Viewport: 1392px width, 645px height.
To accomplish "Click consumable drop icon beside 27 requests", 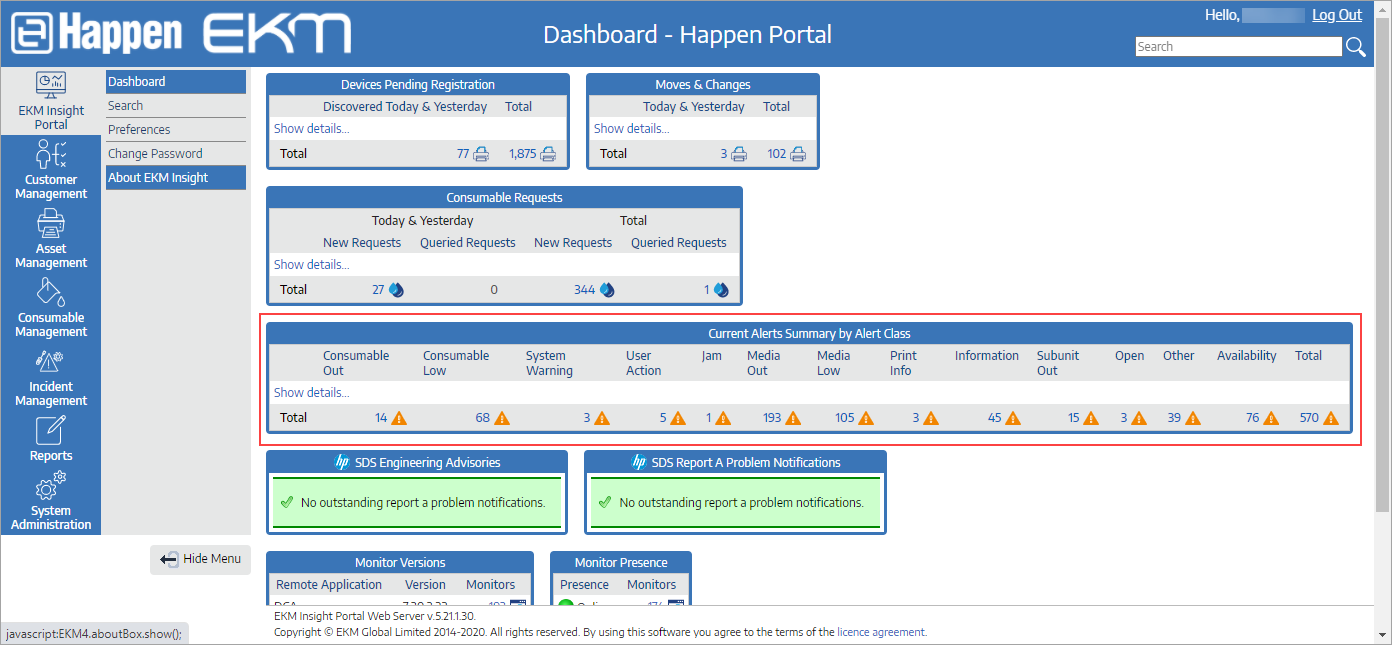I will 396,290.
